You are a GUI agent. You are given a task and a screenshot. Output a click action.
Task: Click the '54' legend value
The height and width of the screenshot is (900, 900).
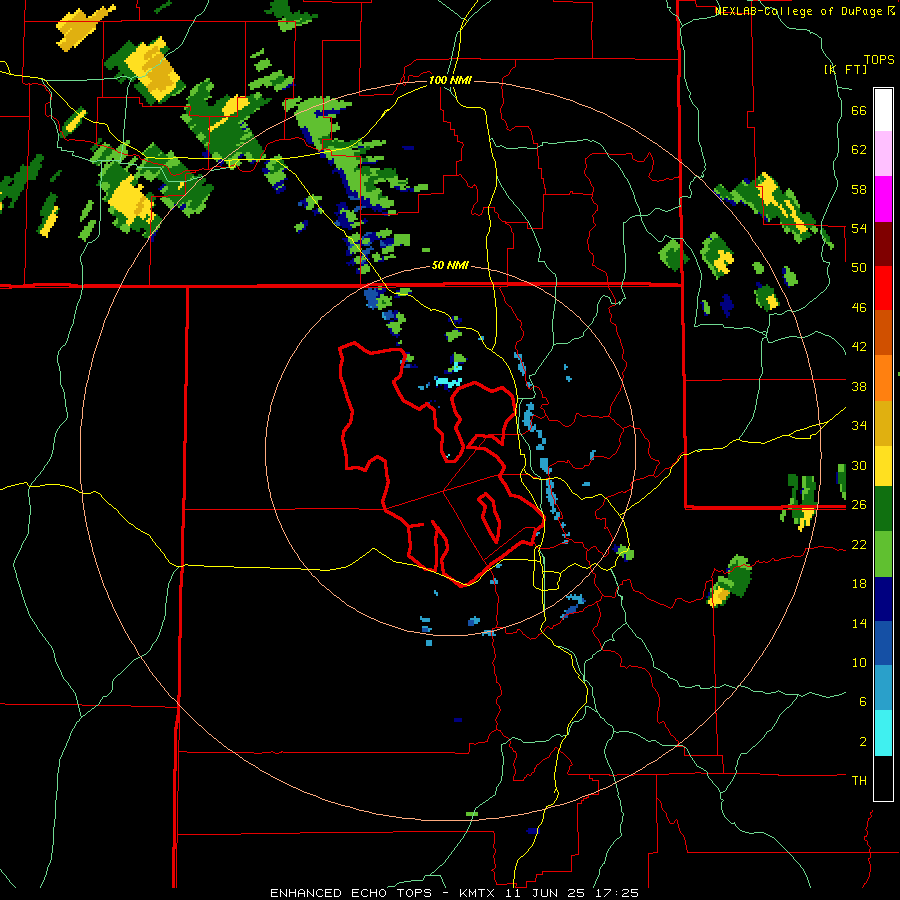(x=859, y=228)
